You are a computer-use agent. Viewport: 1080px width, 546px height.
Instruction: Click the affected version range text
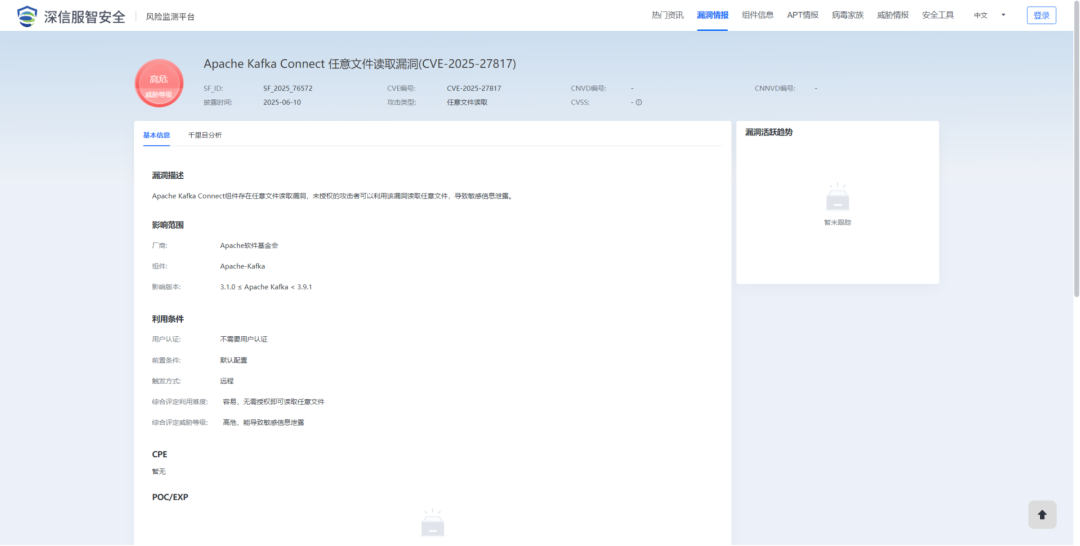click(266, 286)
